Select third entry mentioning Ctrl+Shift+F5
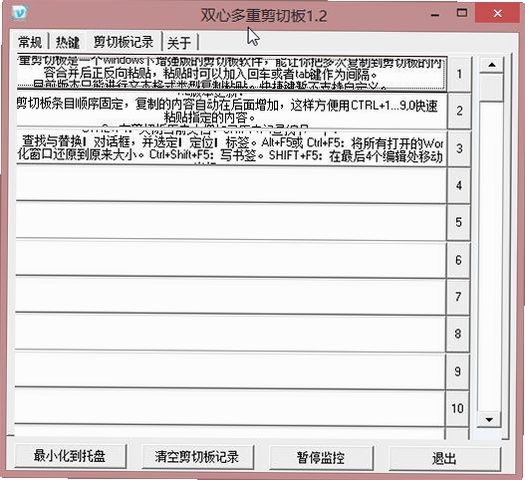The height and width of the screenshot is (480, 525). click(232, 148)
